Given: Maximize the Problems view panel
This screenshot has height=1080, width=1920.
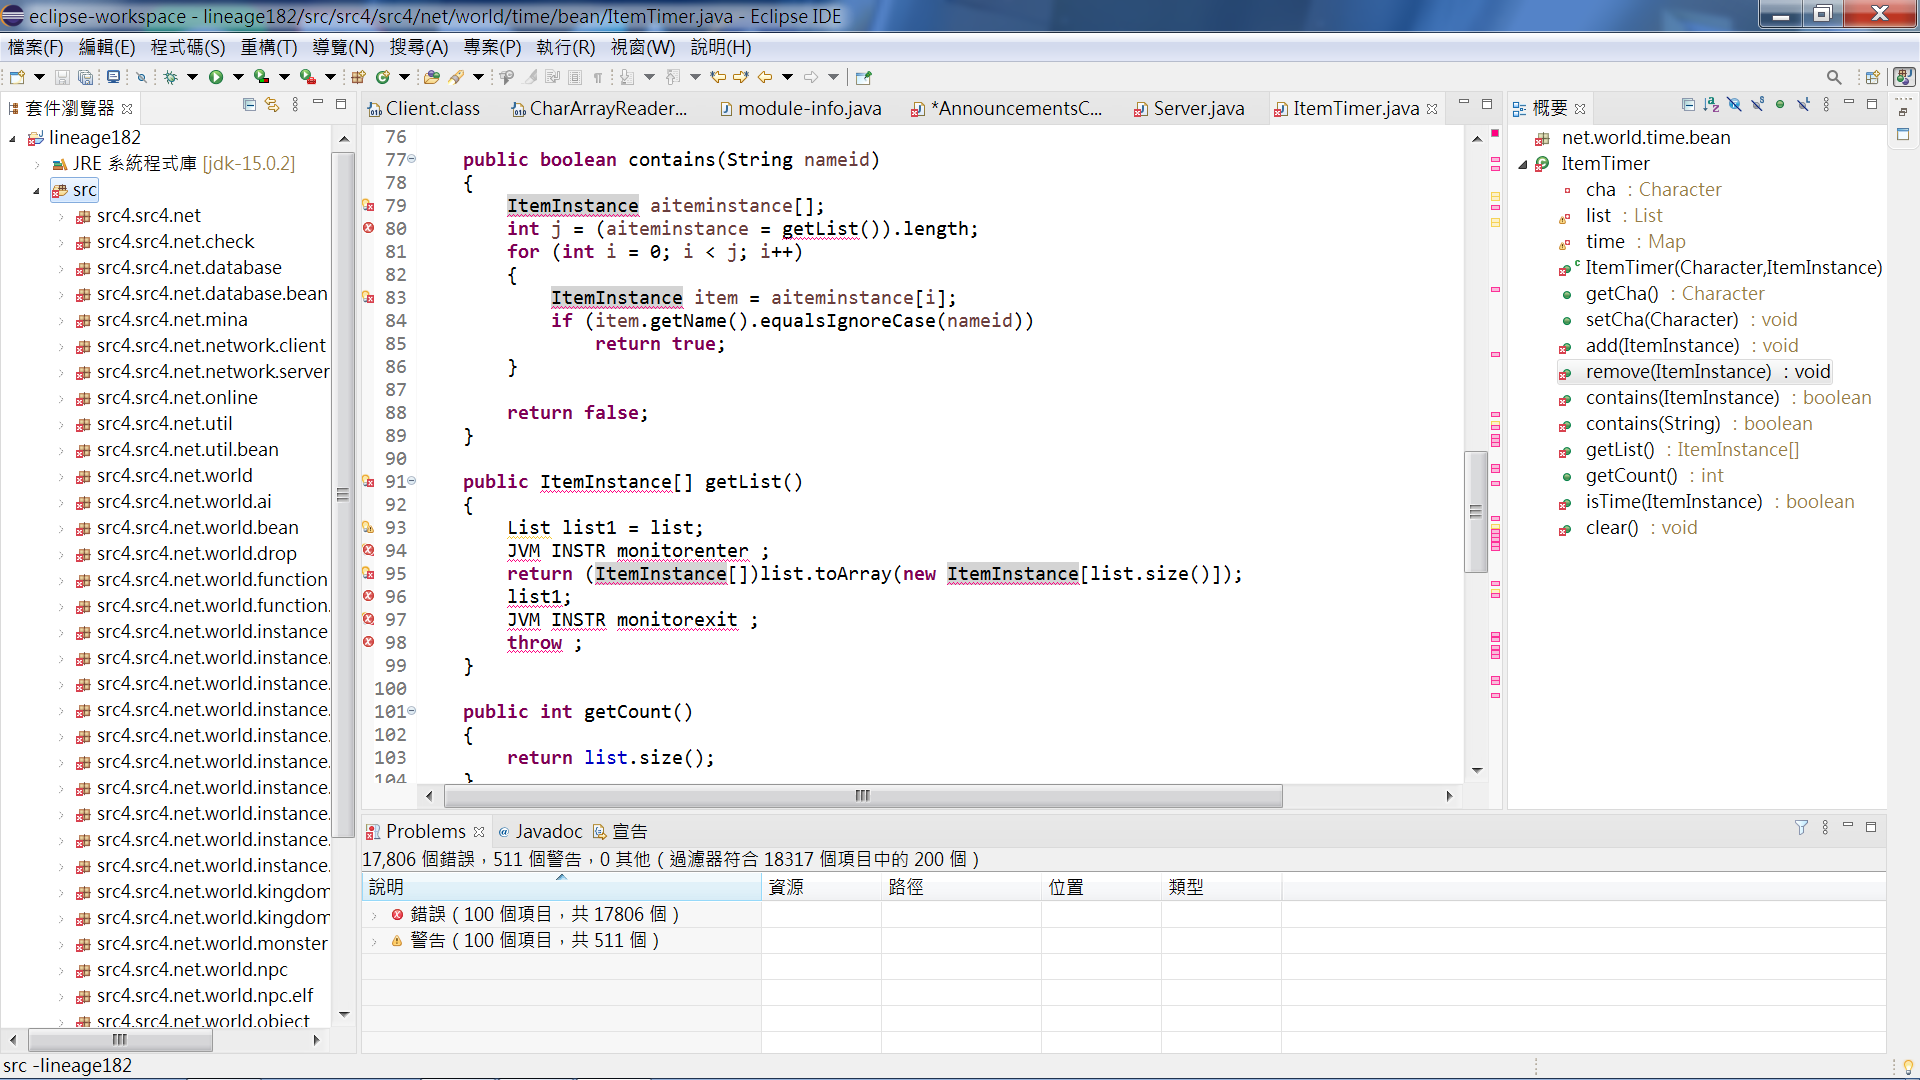Looking at the screenshot, I should pyautogui.click(x=1871, y=828).
